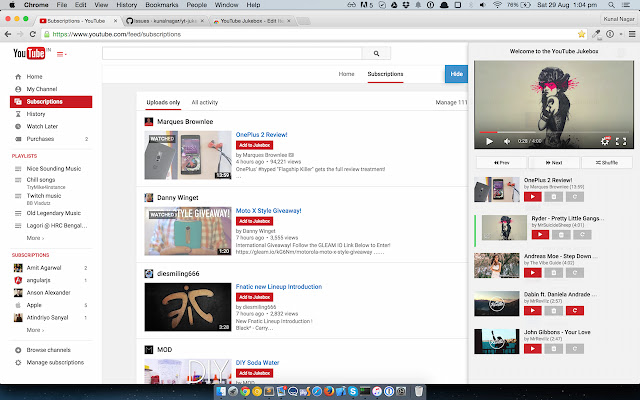Screen dimensions: 640x400
Task: Click the YouTube search magnifier button
Action: 376,53
